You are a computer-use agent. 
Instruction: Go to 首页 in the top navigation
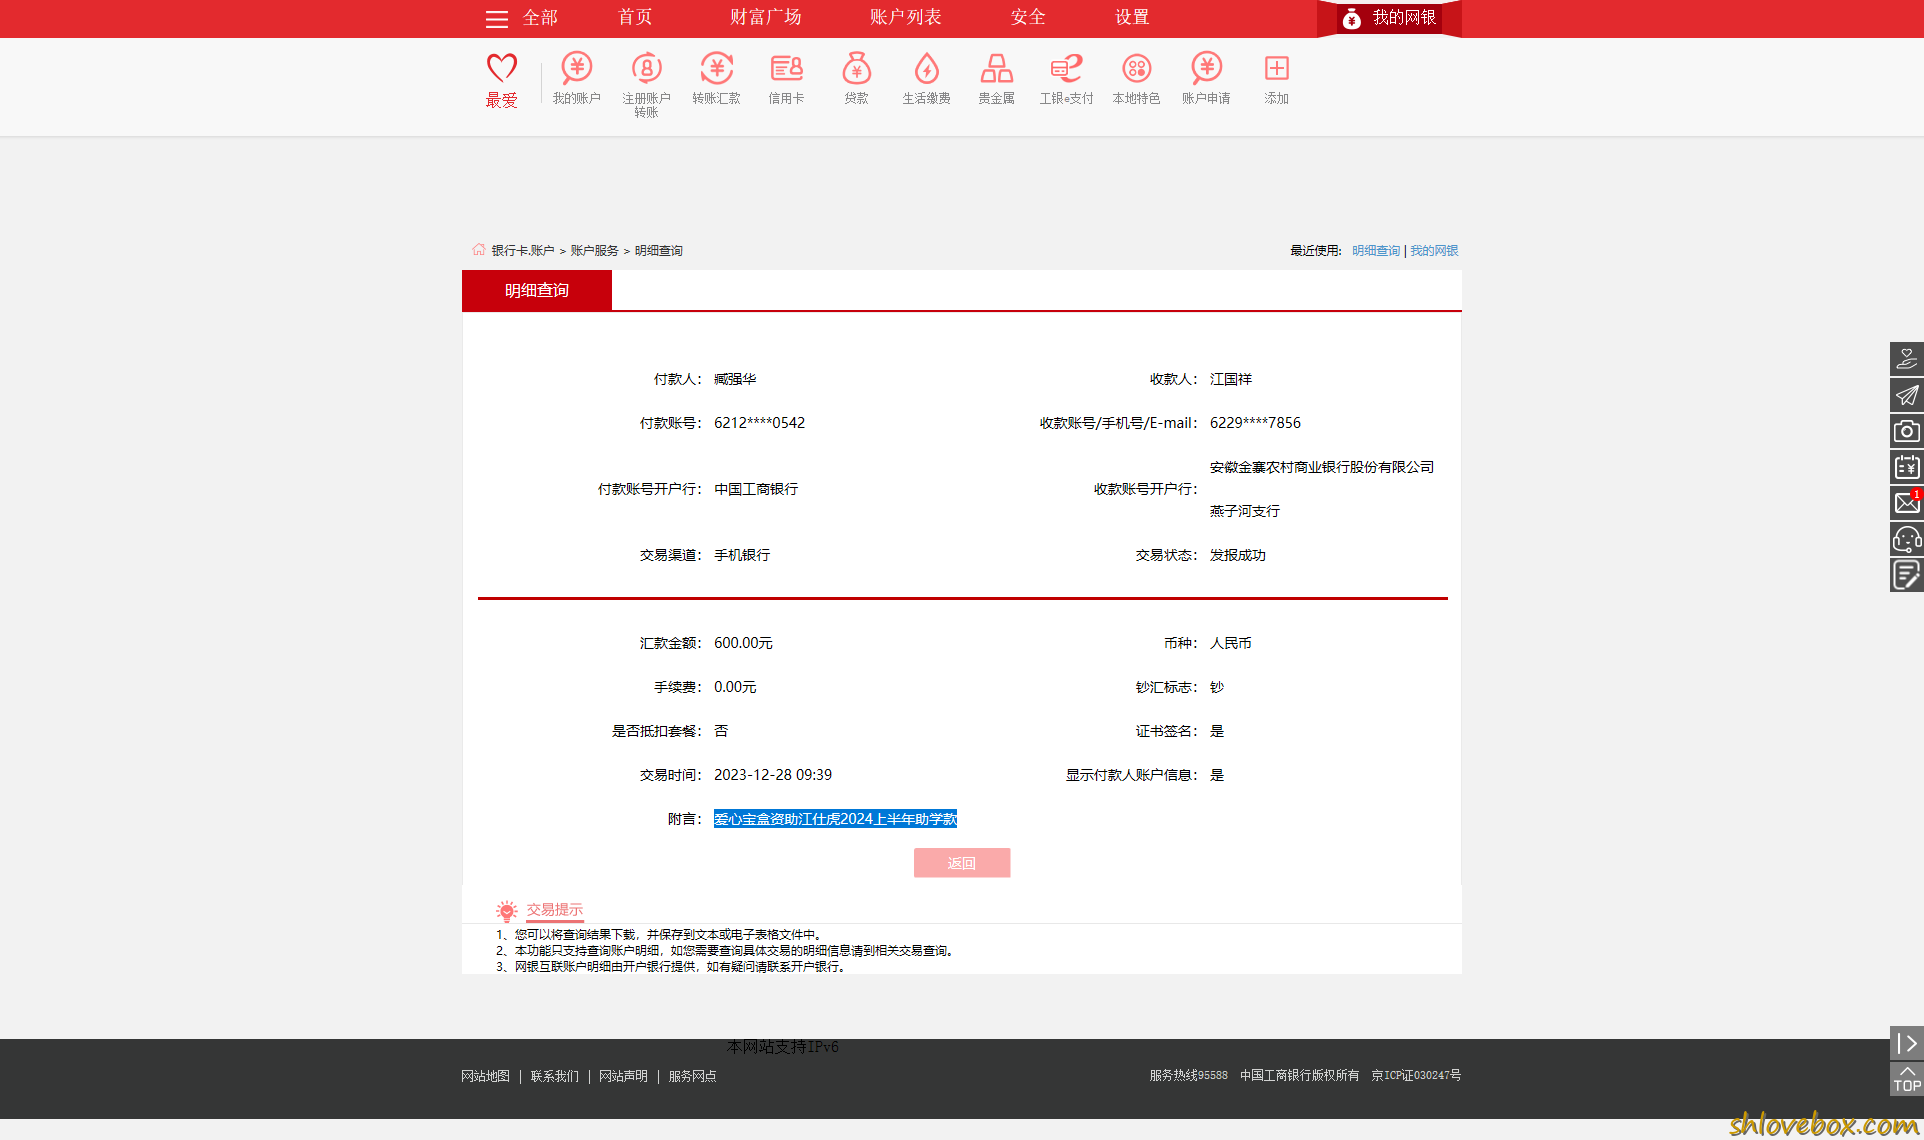[x=635, y=17]
